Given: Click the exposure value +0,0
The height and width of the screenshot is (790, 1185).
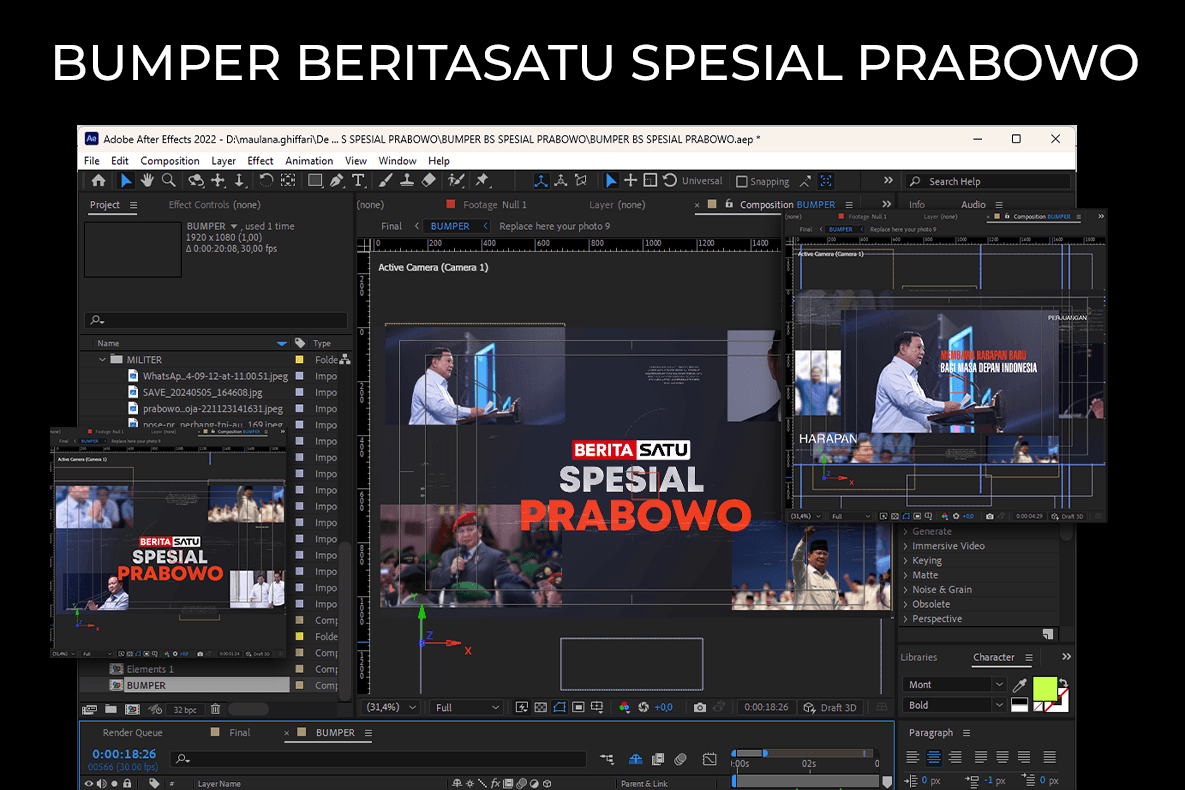Looking at the screenshot, I should click(664, 708).
